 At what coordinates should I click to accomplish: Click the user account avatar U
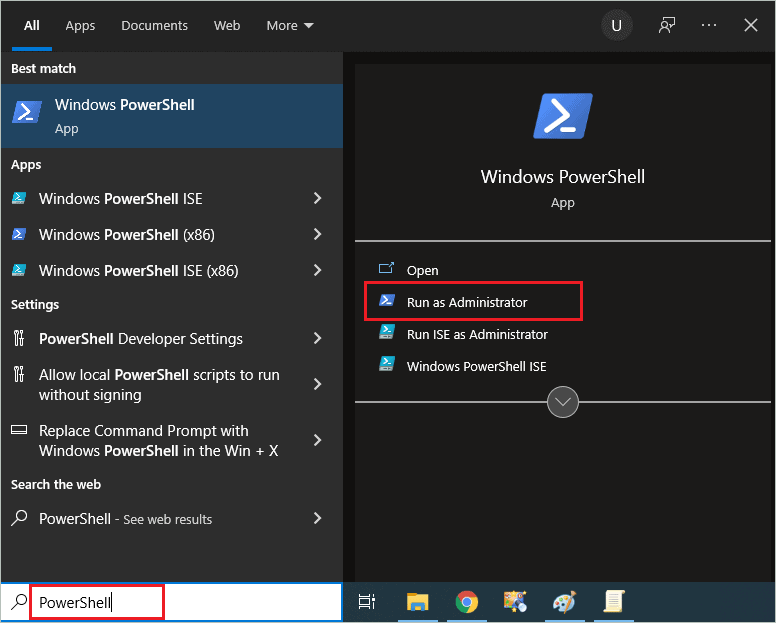pyautogui.click(x=616, y=26)
